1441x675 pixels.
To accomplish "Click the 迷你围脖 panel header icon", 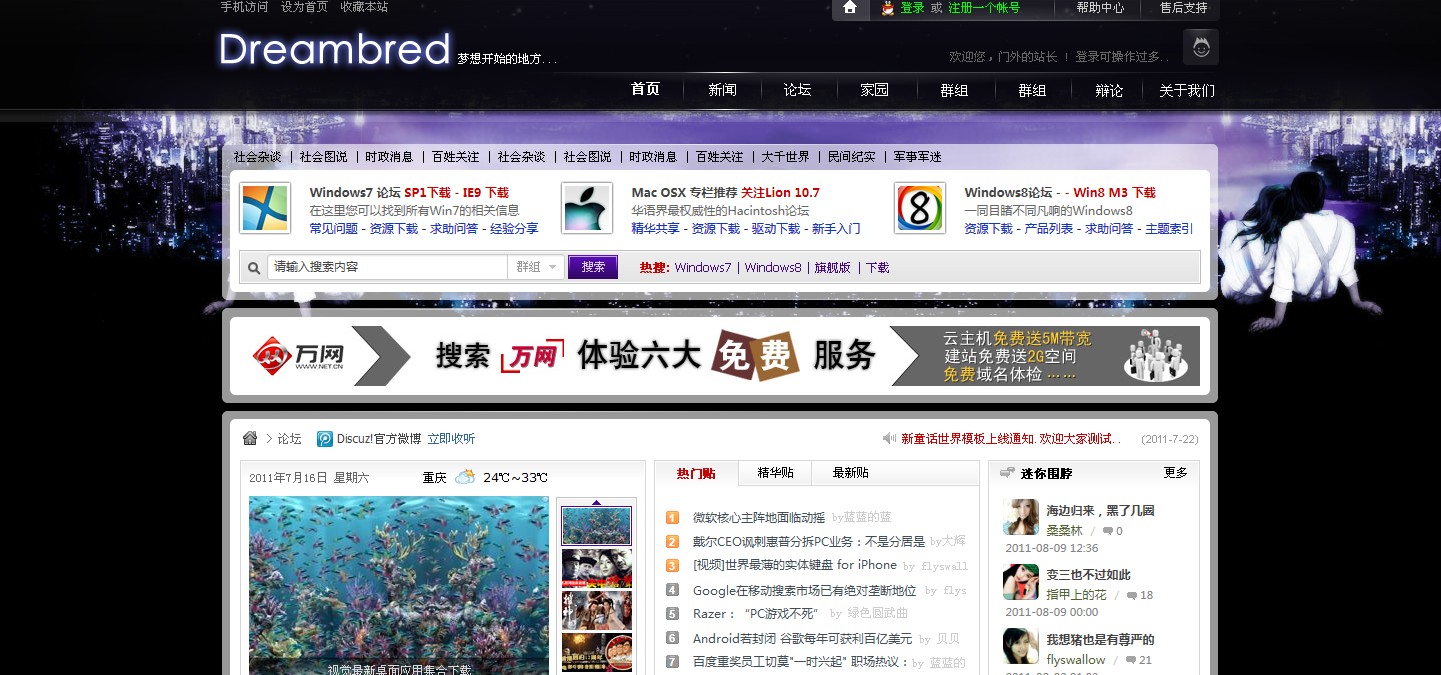I will [1007, 473].
